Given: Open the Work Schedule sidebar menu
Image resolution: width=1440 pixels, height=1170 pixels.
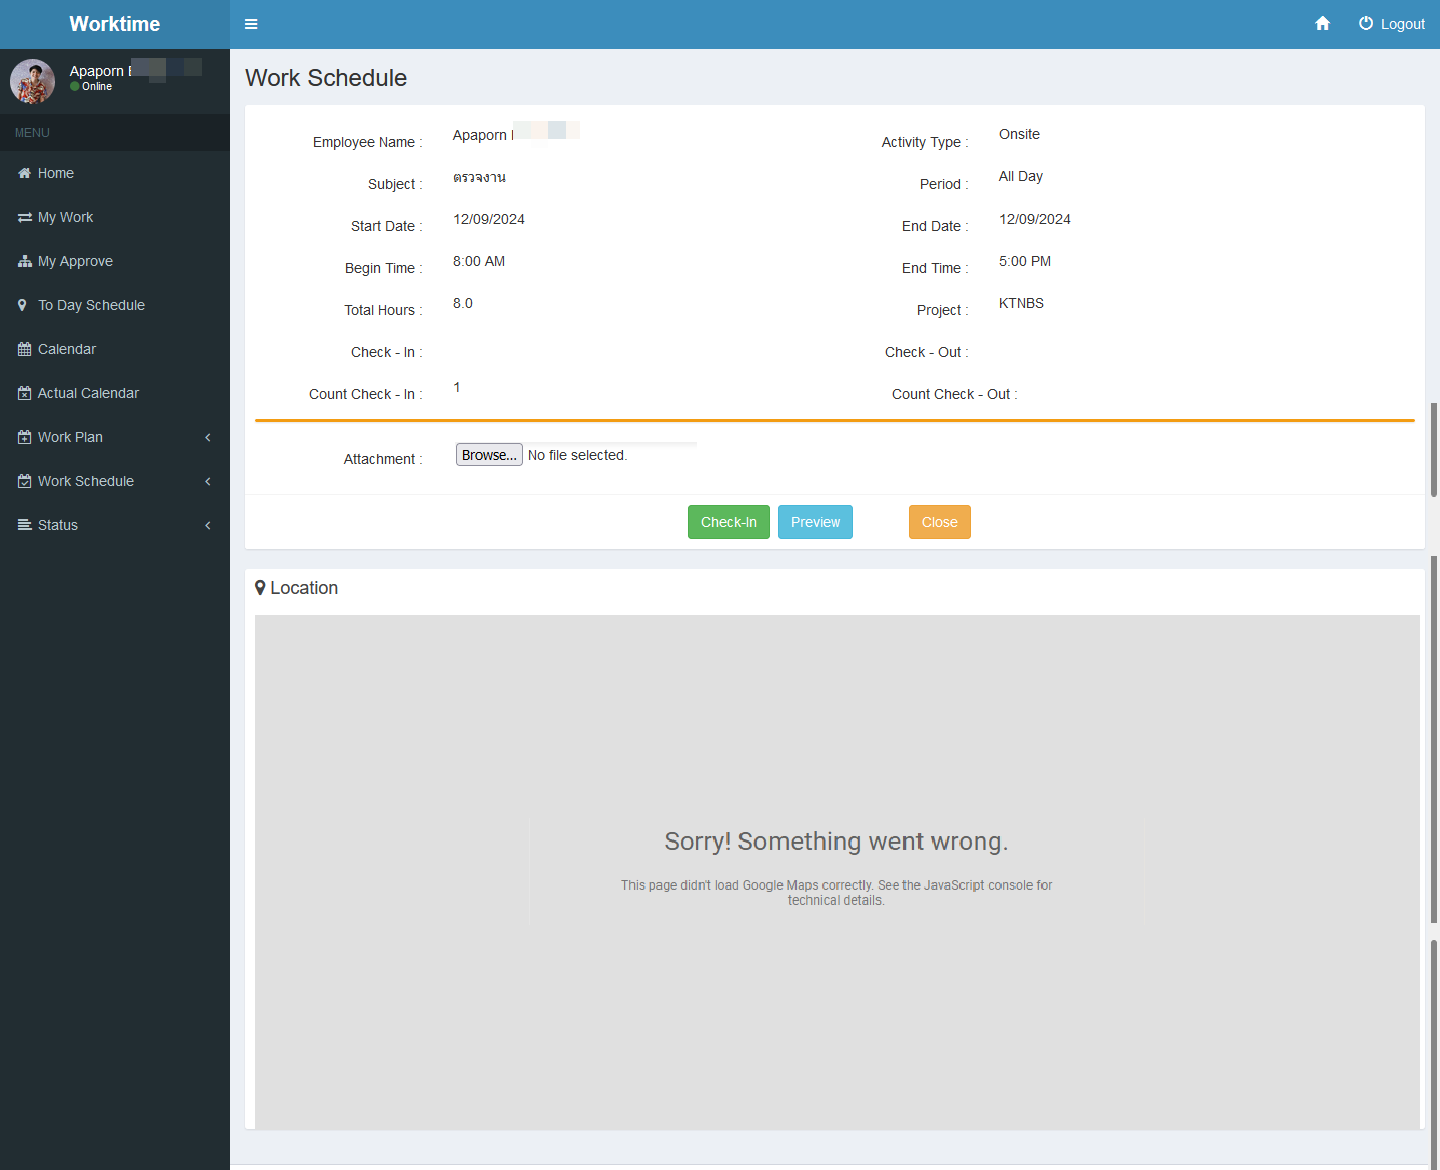Looking at the screenshot, I should [115, 481].
